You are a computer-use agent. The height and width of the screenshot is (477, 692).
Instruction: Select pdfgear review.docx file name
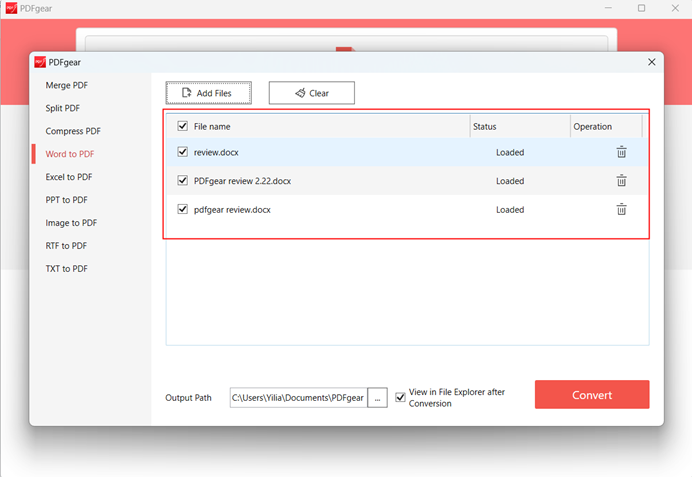click(232, 210)
